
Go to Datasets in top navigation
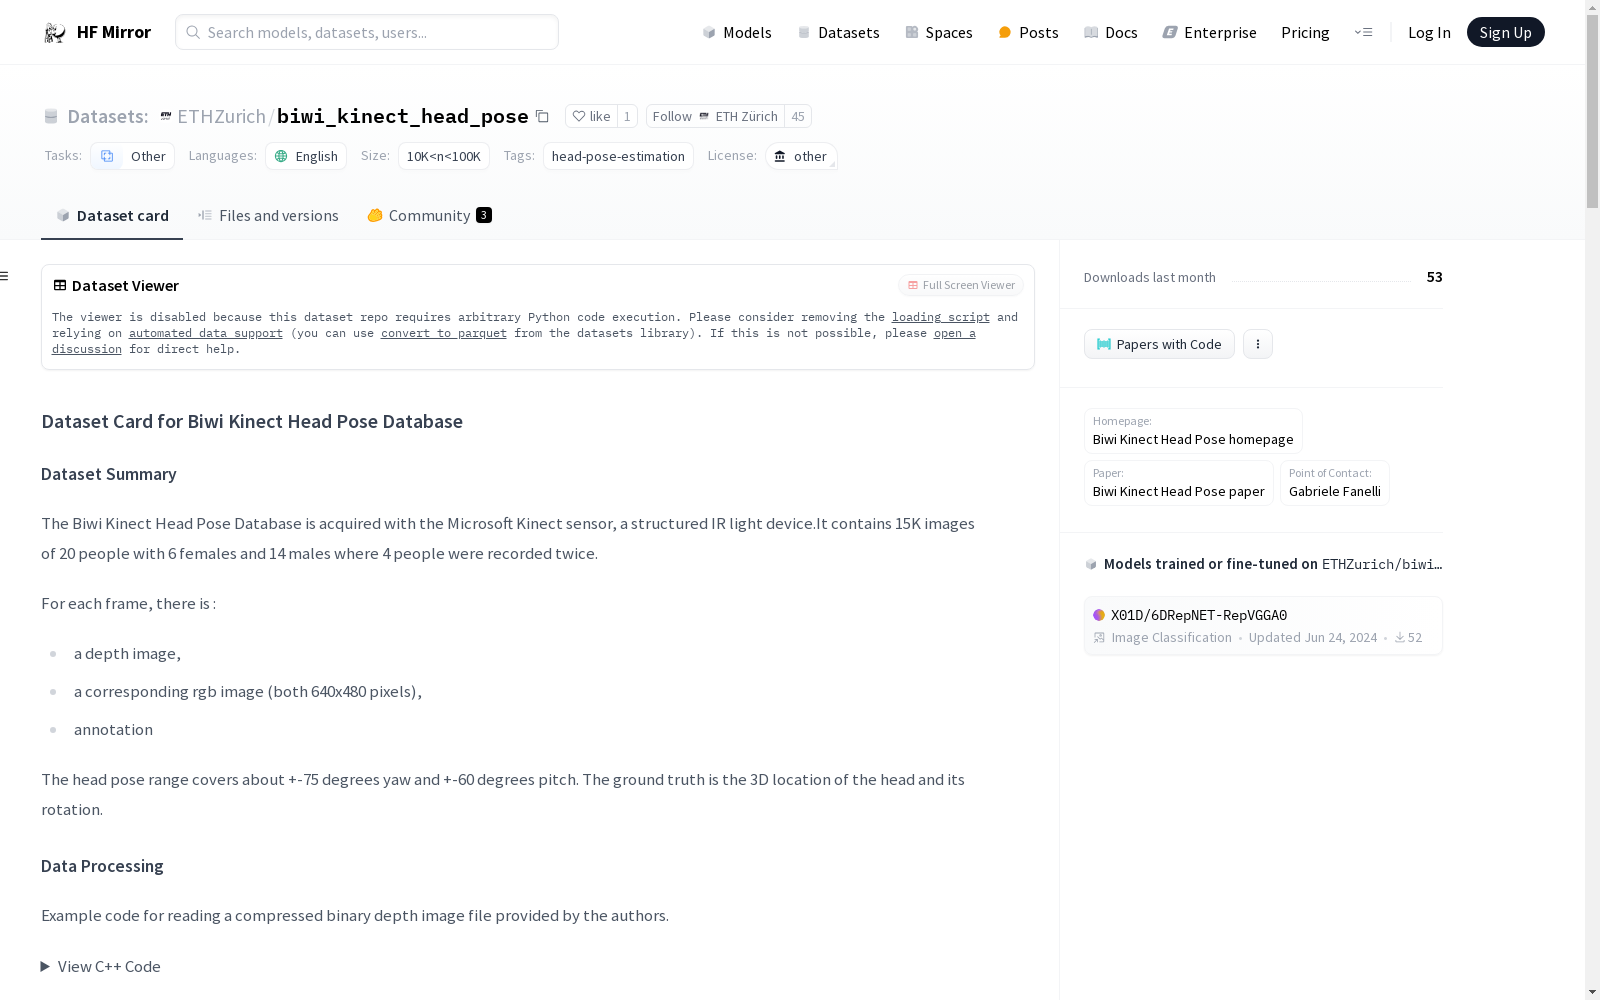click(x=838, y=32)
